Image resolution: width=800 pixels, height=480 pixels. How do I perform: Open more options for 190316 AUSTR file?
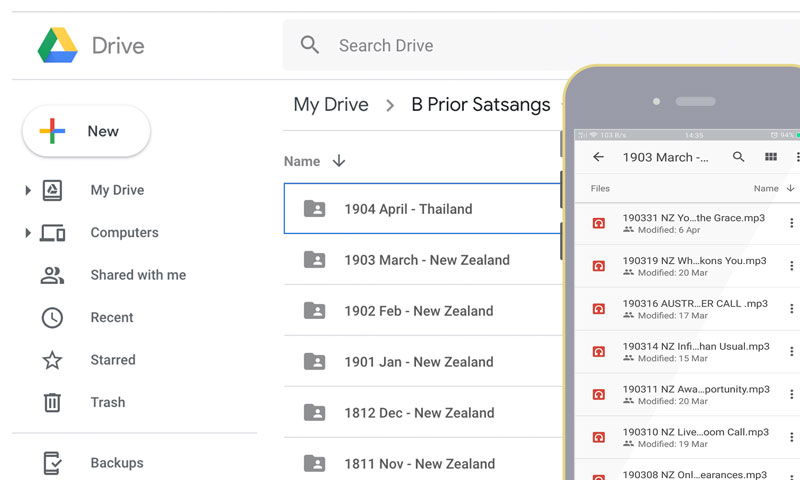point(791,309)
